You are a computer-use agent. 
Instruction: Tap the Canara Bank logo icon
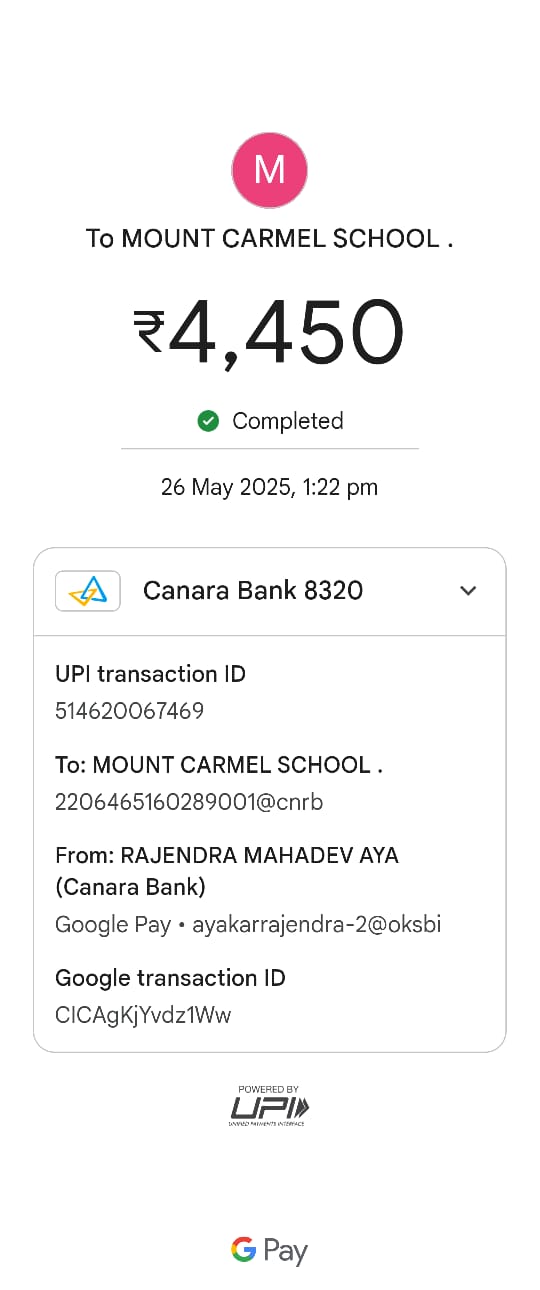[x=88, y=591]
